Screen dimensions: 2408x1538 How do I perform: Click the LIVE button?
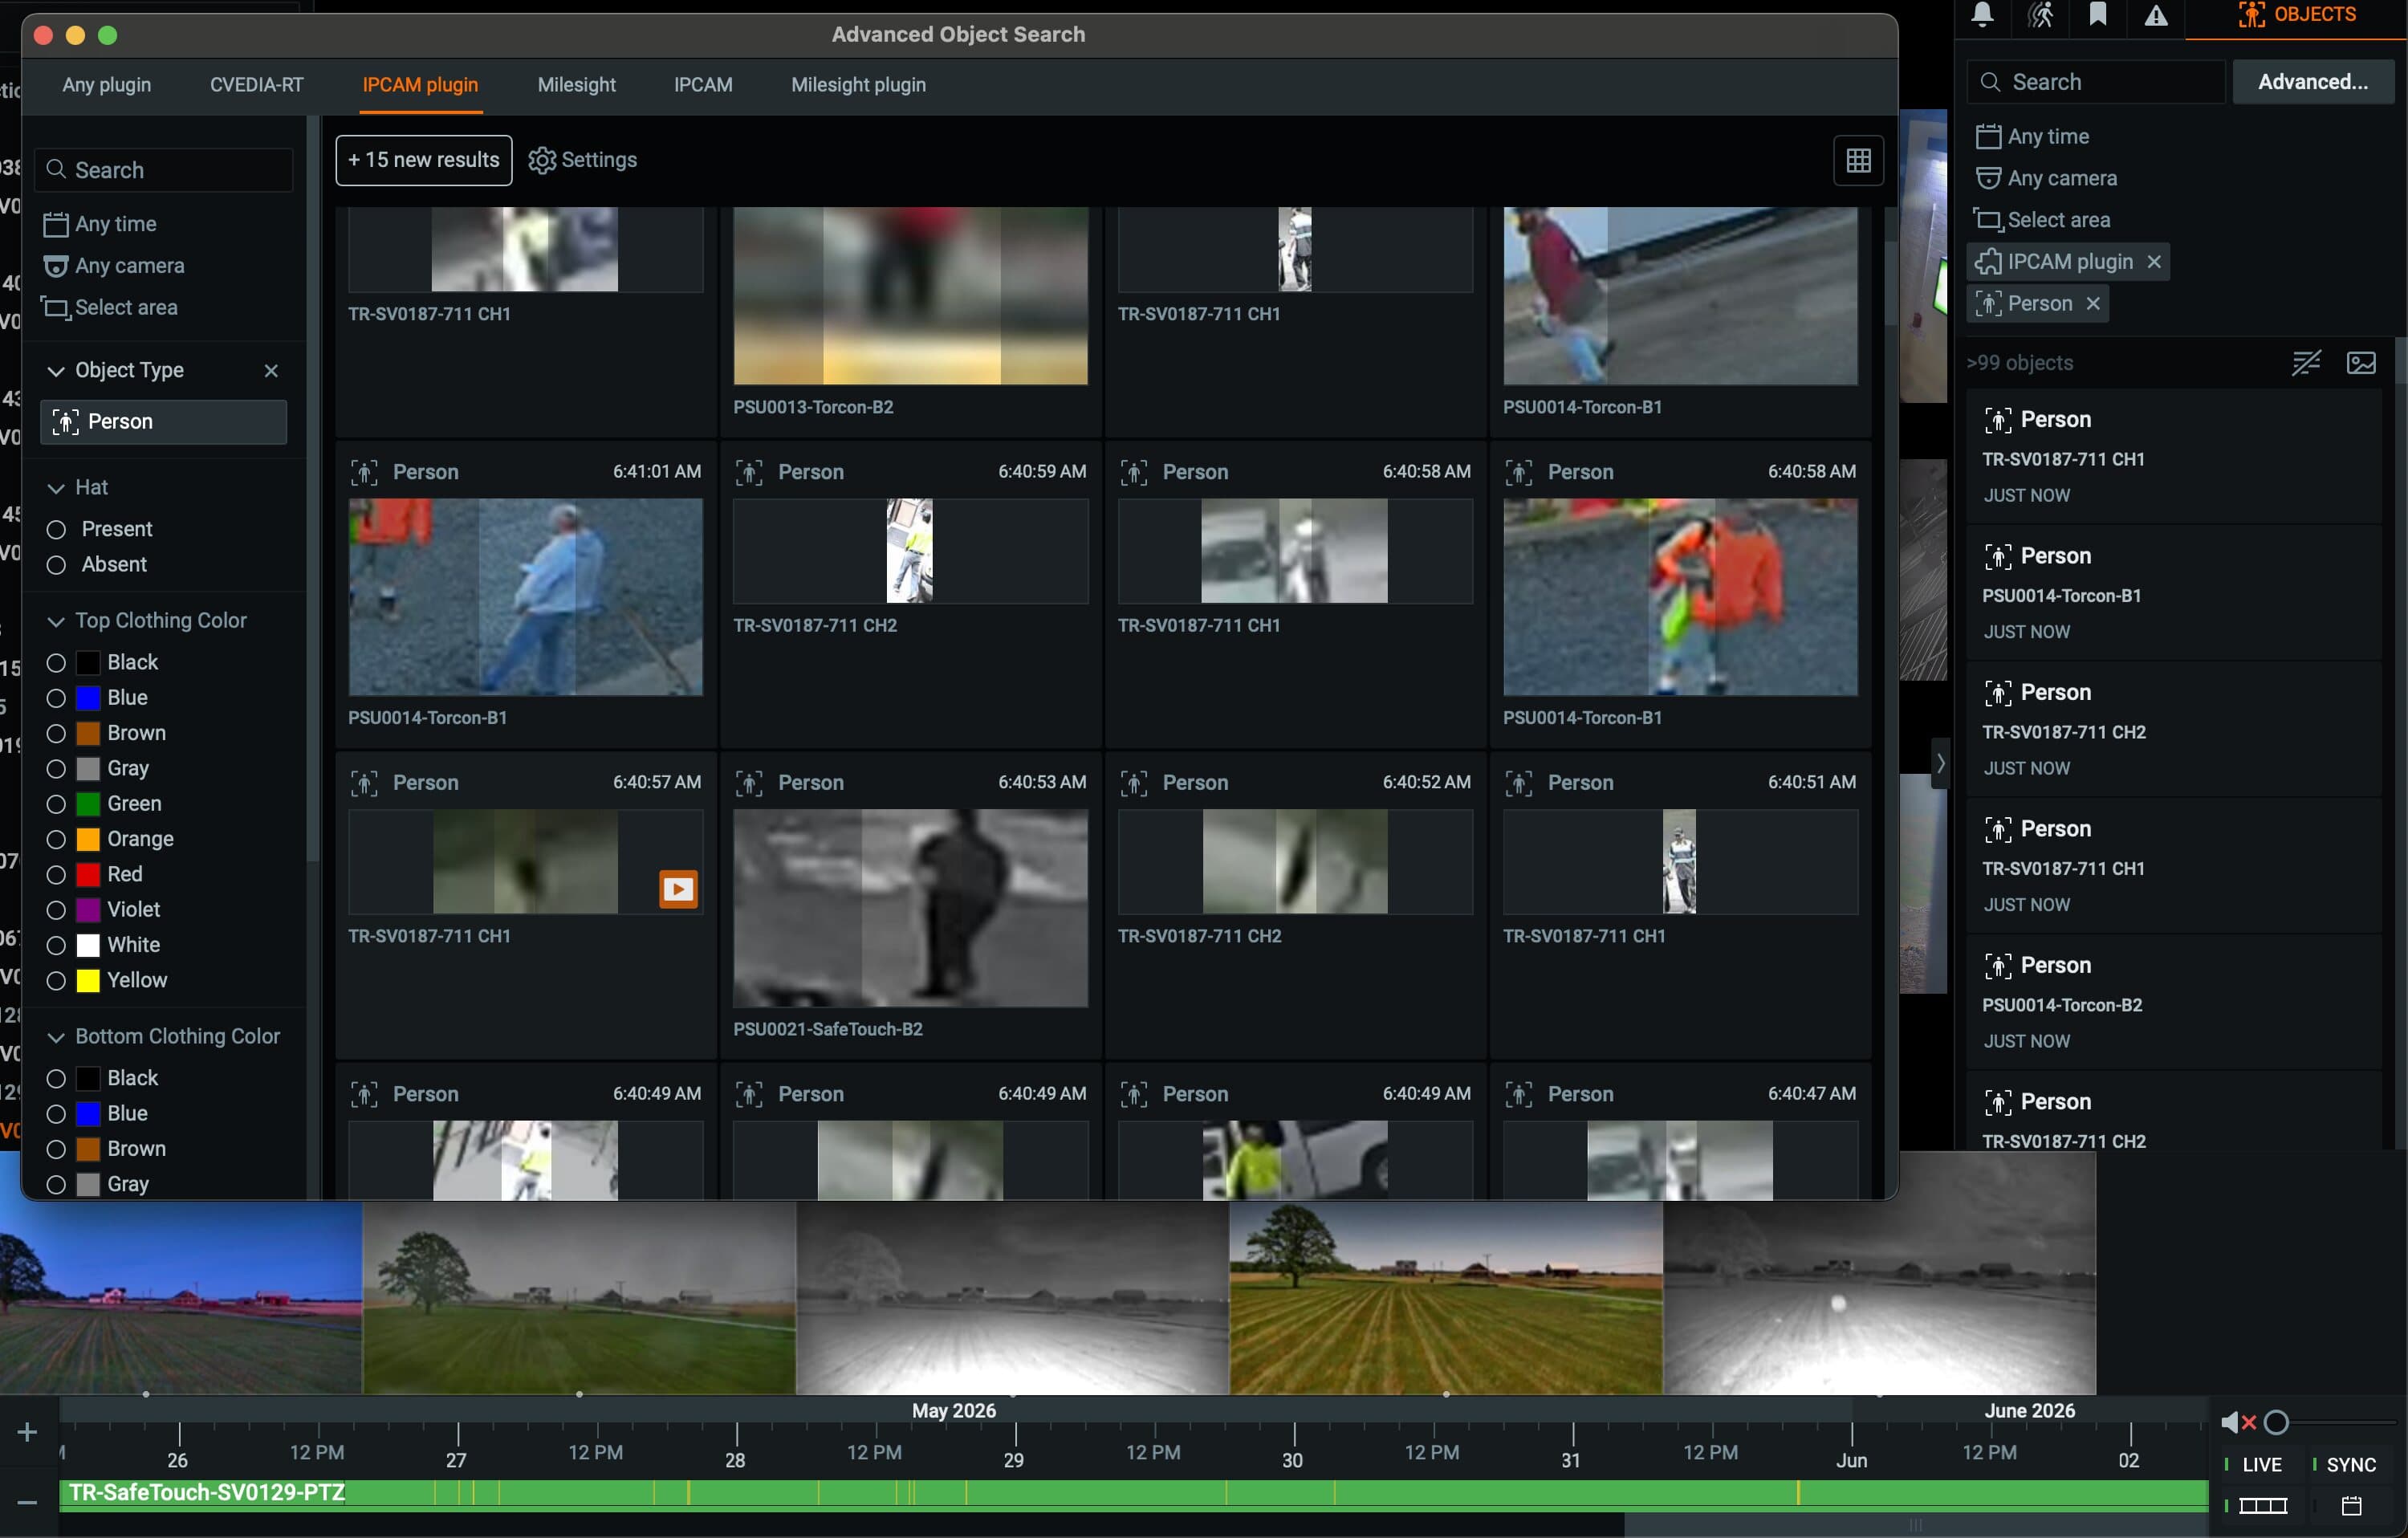(x=2261, y=1465)
